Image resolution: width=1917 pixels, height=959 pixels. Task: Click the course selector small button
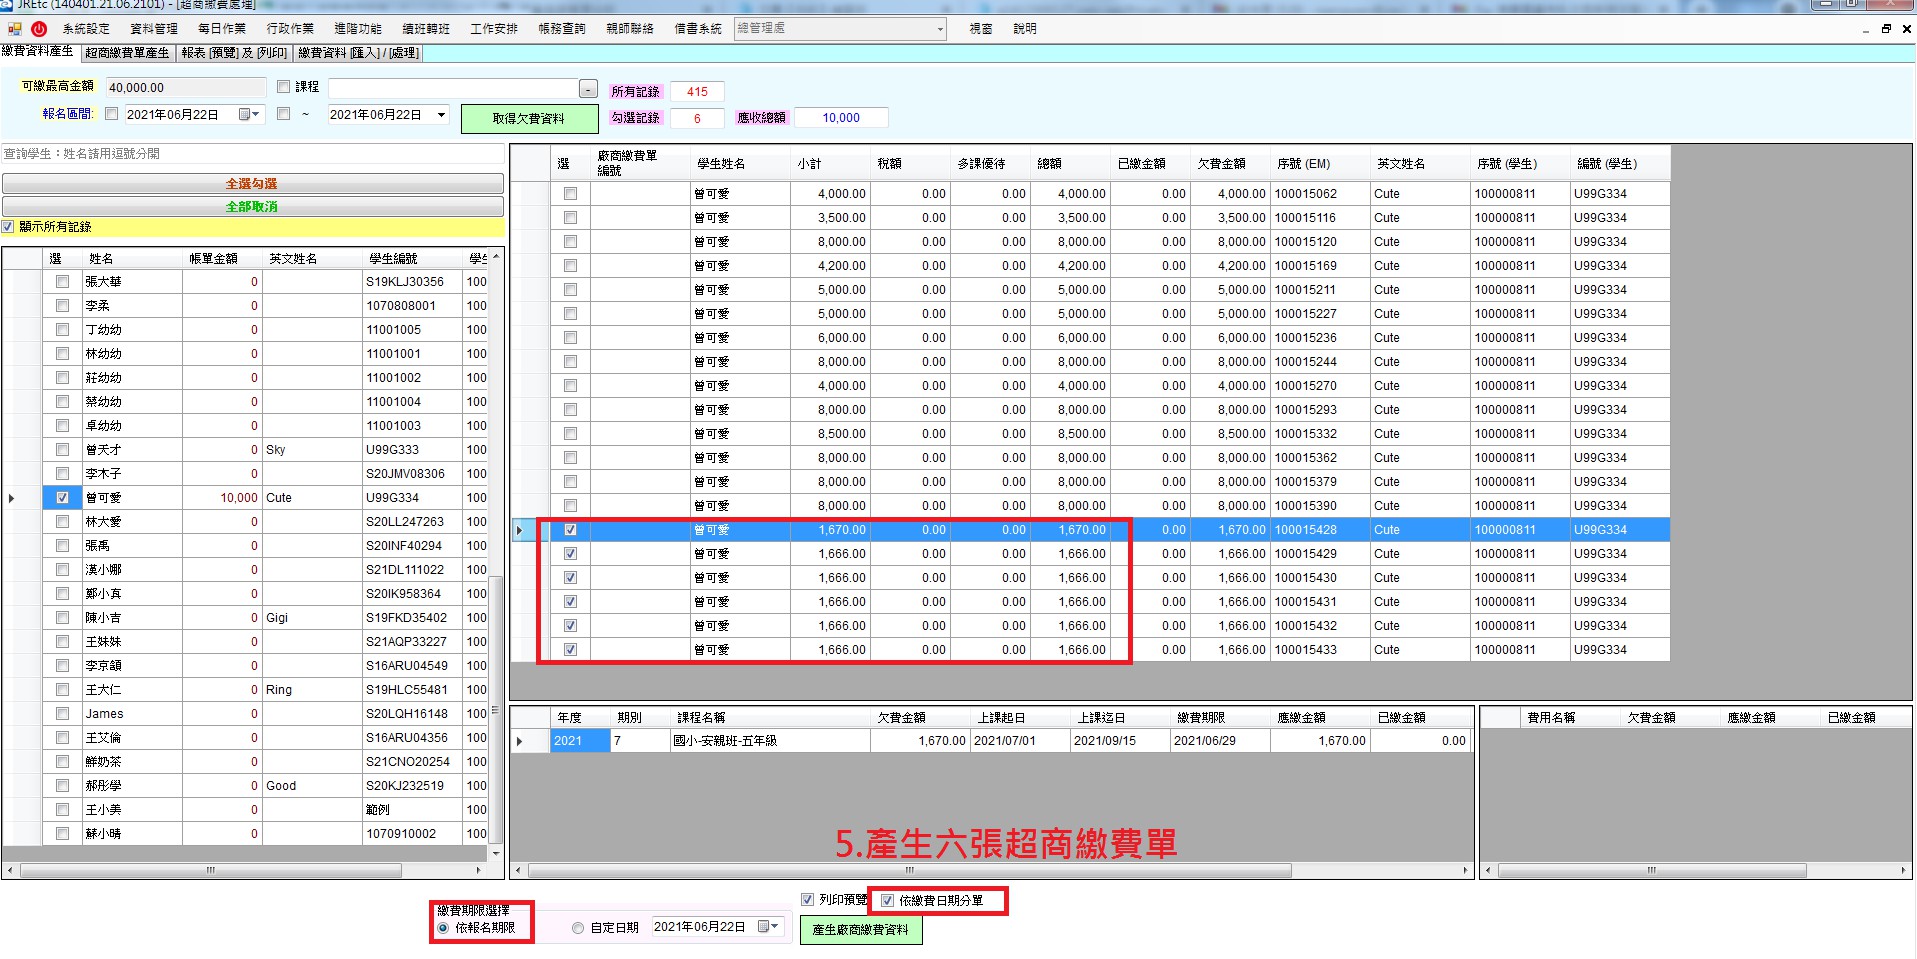(588, 89)
